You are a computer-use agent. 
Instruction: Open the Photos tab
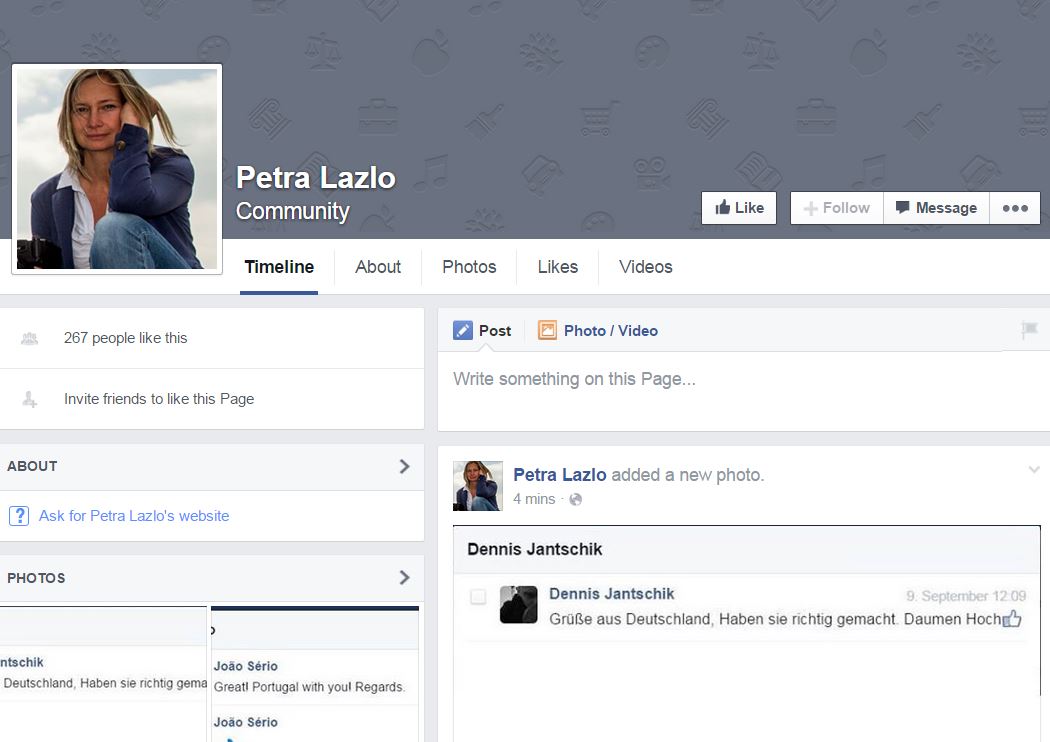pos(469,267)
